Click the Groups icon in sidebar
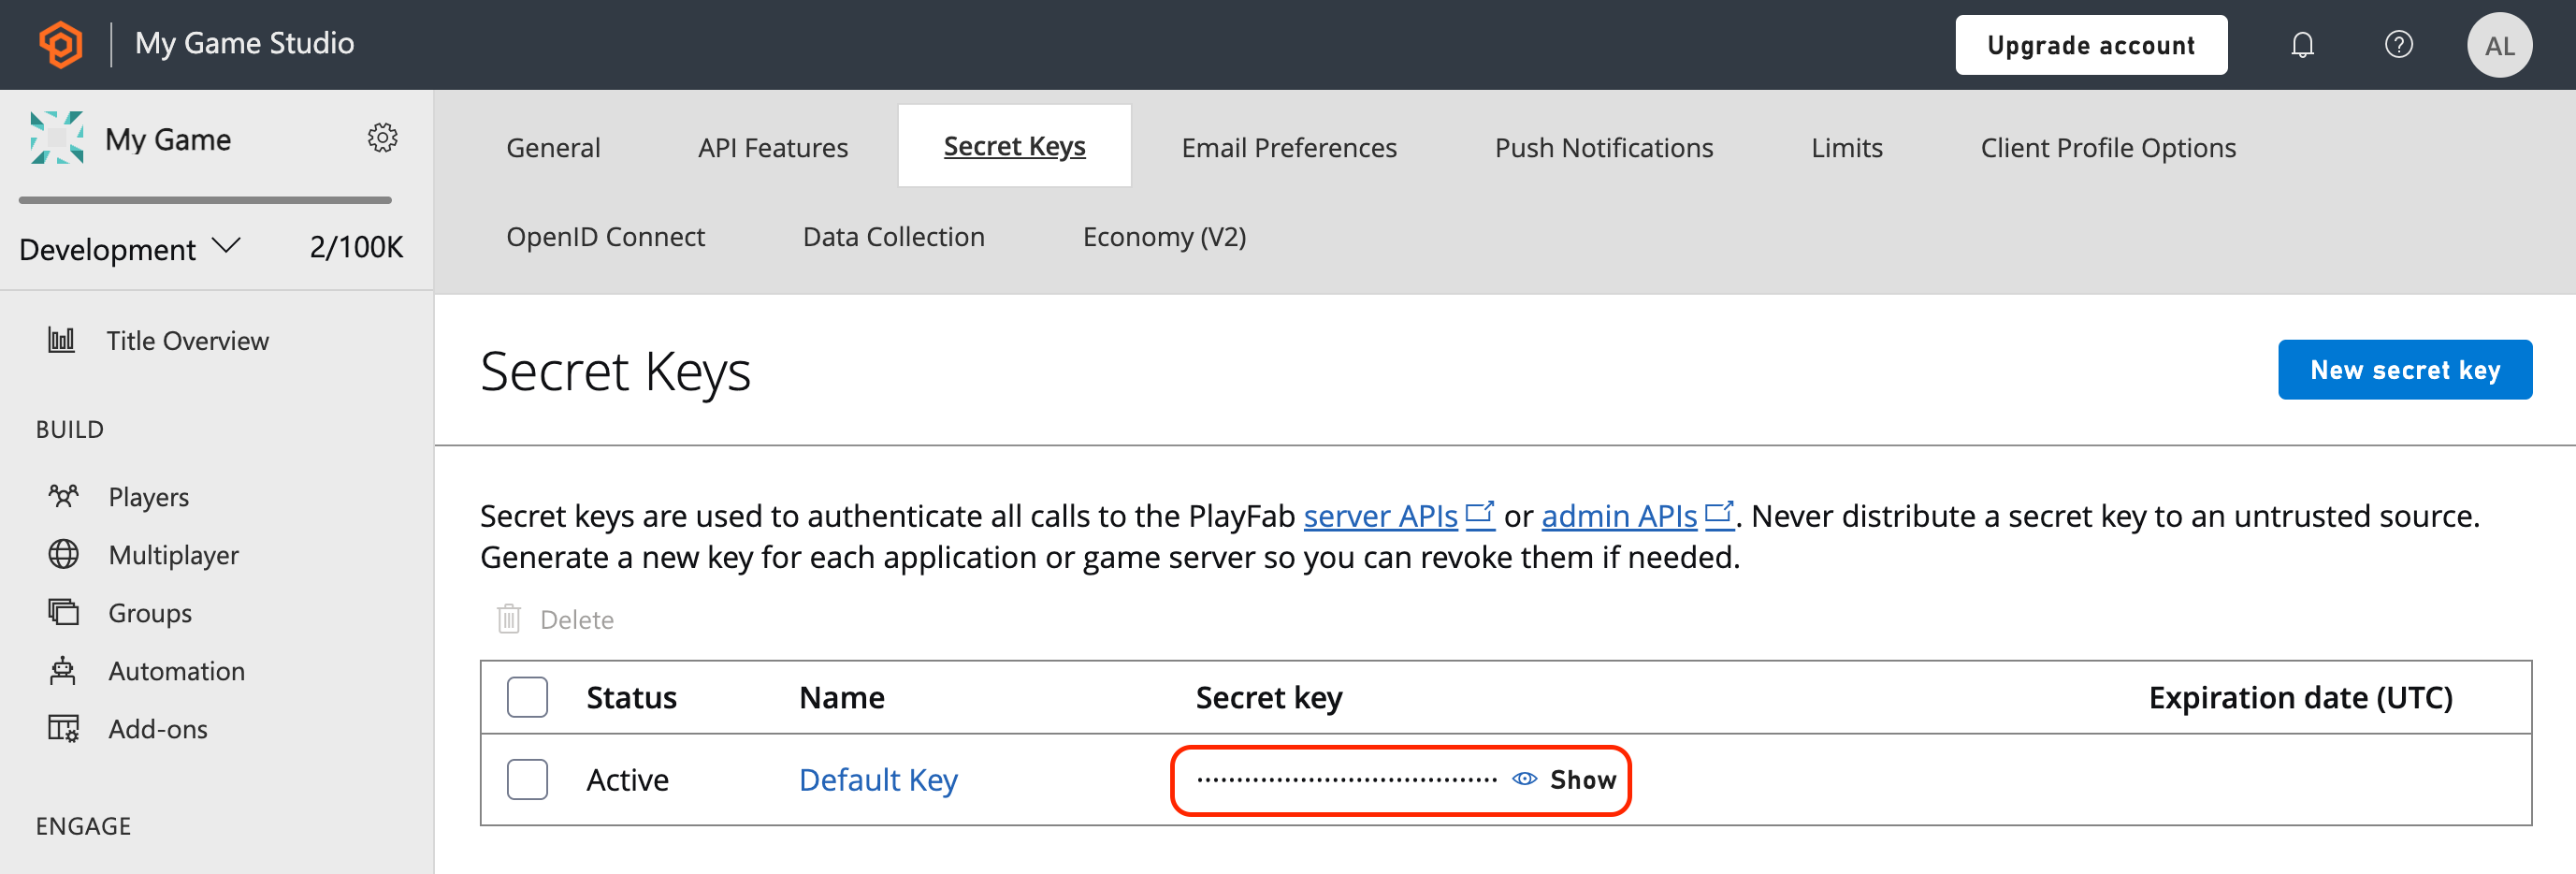2576x874 pixels. point(62,612)
